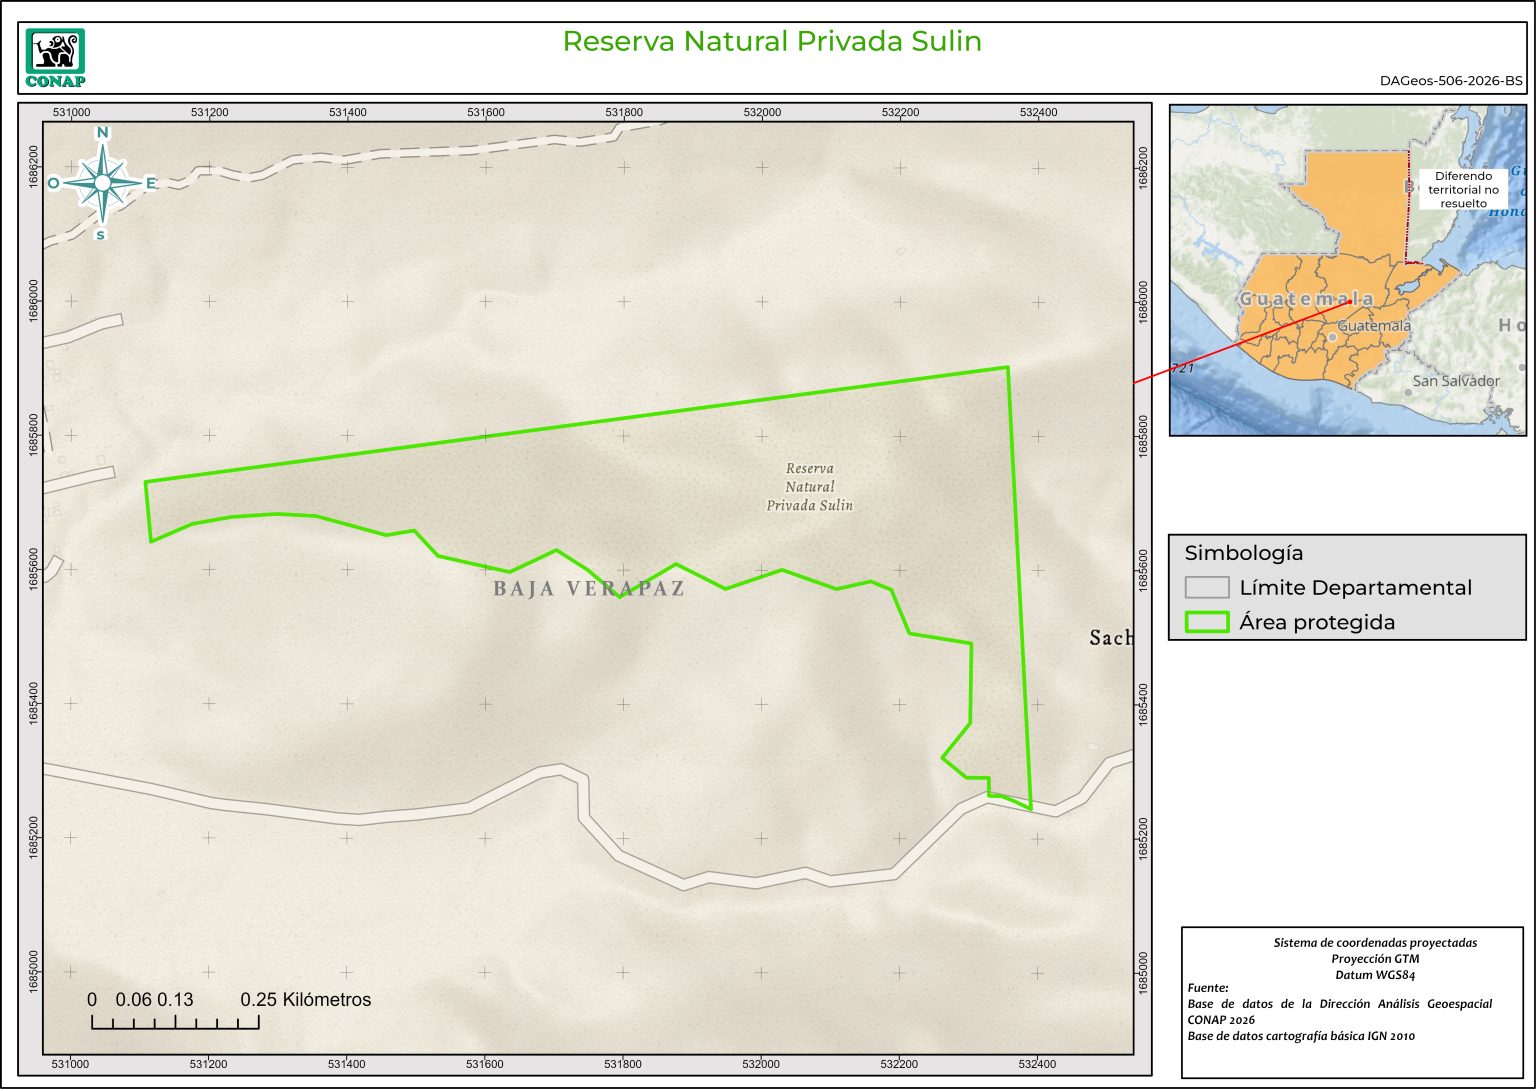
Task: Click the scale bar graphic
Action: [x=175, y=1022]
